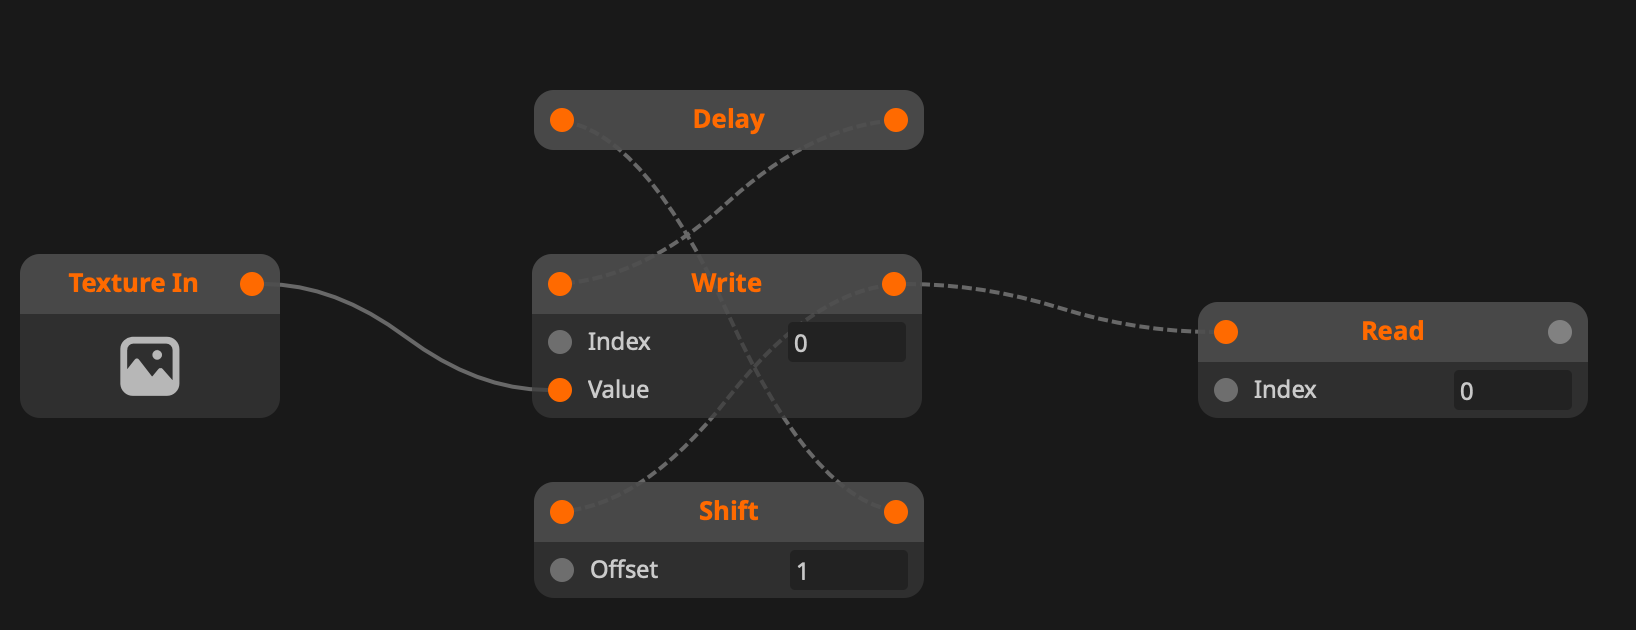1636x630 pixels.
Task: Click the Write node right header port
Action: point(894,284)
